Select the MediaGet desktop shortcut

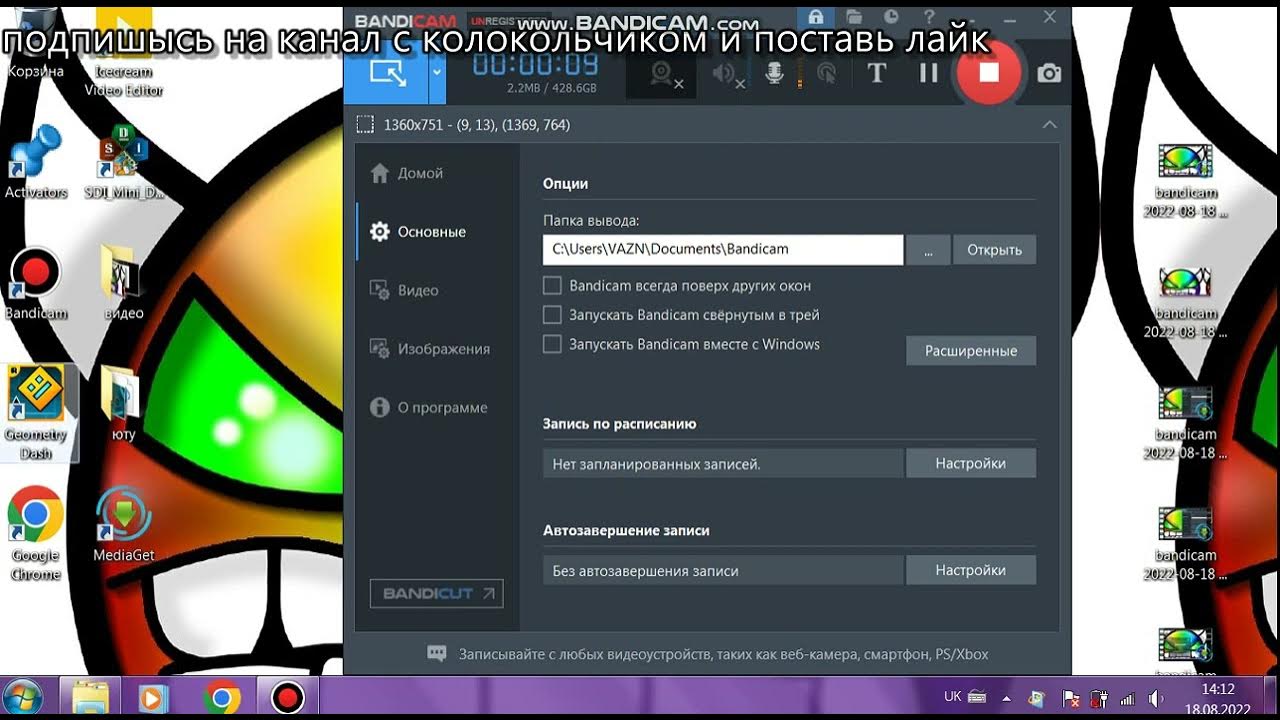(x=123, y=525)
